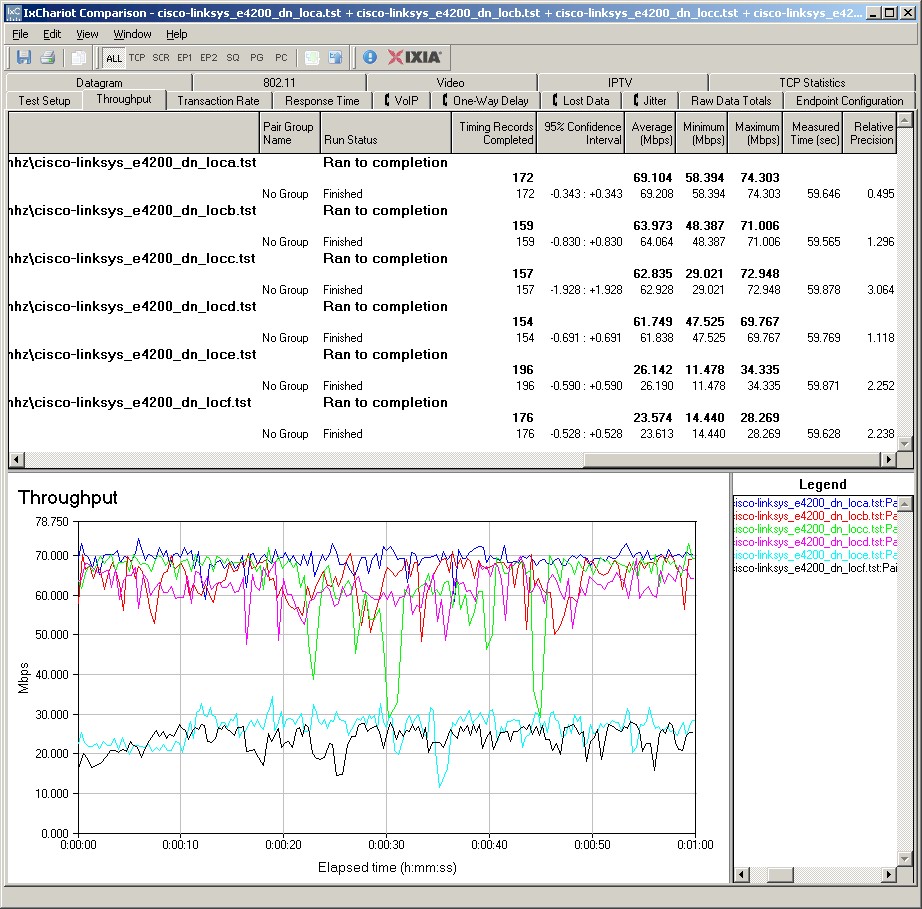Switch to the 802.11 tab
Viewport: 922px width, 909px height.
pos(279,82)
